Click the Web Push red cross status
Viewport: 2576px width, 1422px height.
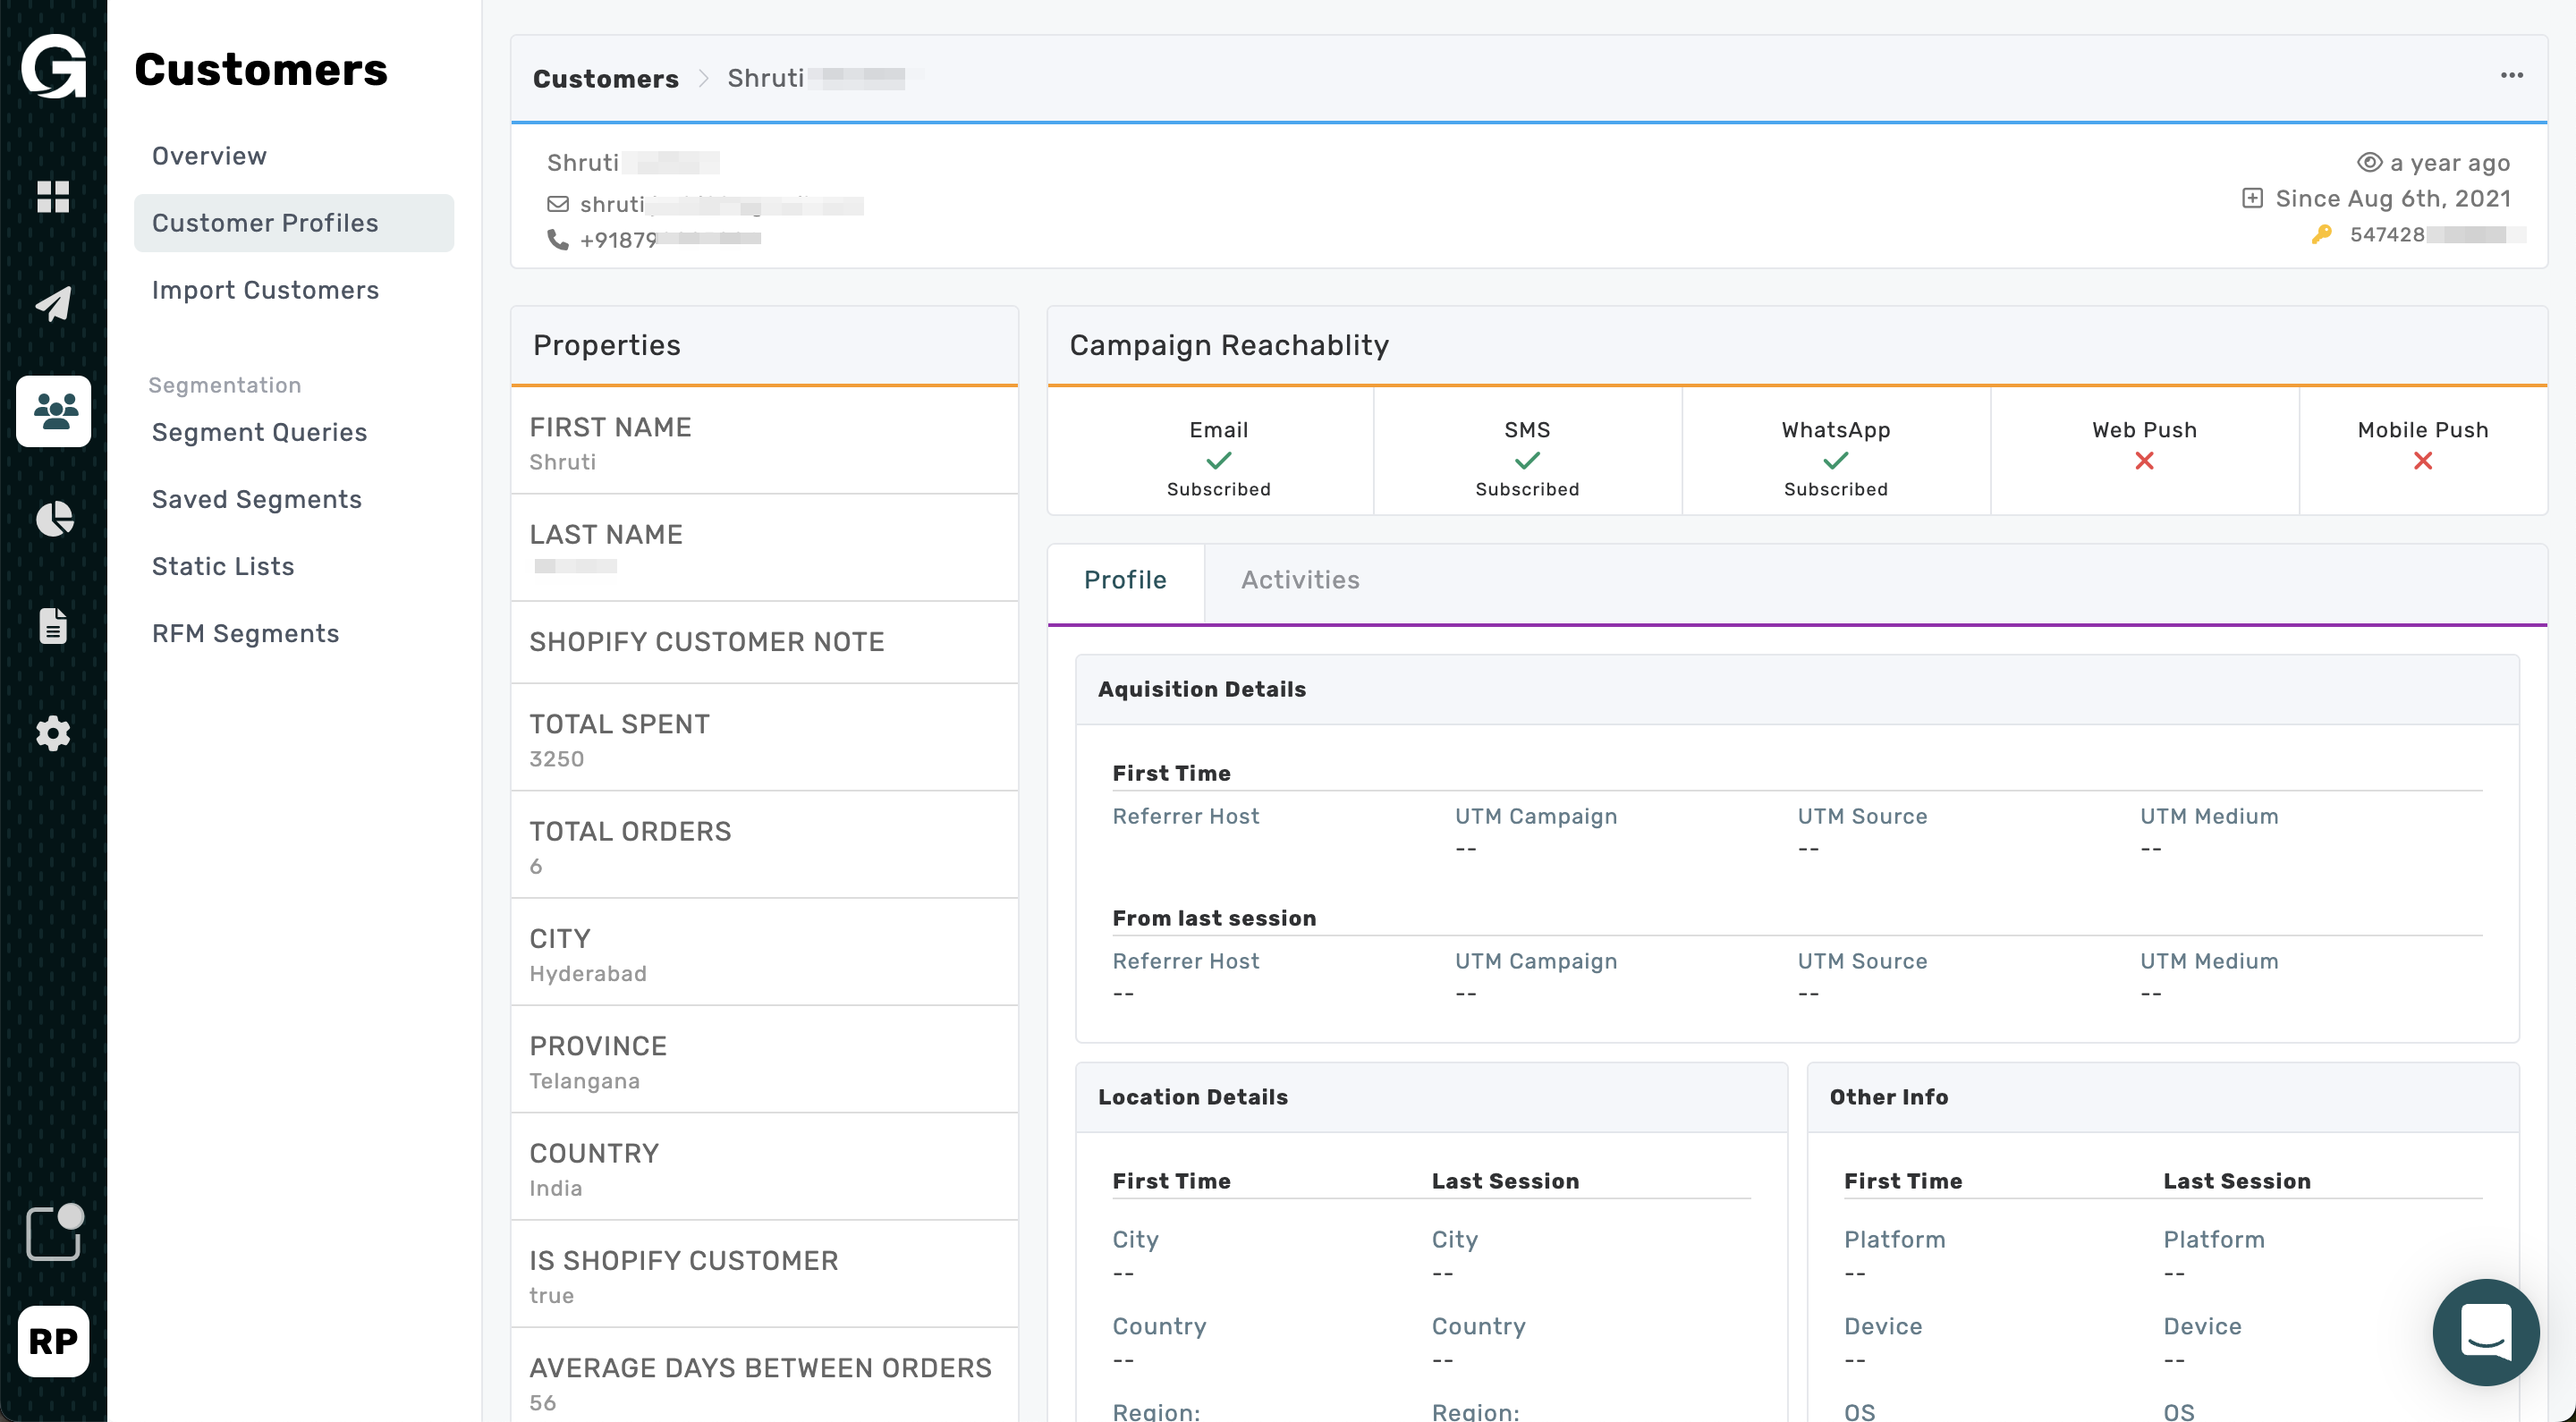click(2143, 461)
